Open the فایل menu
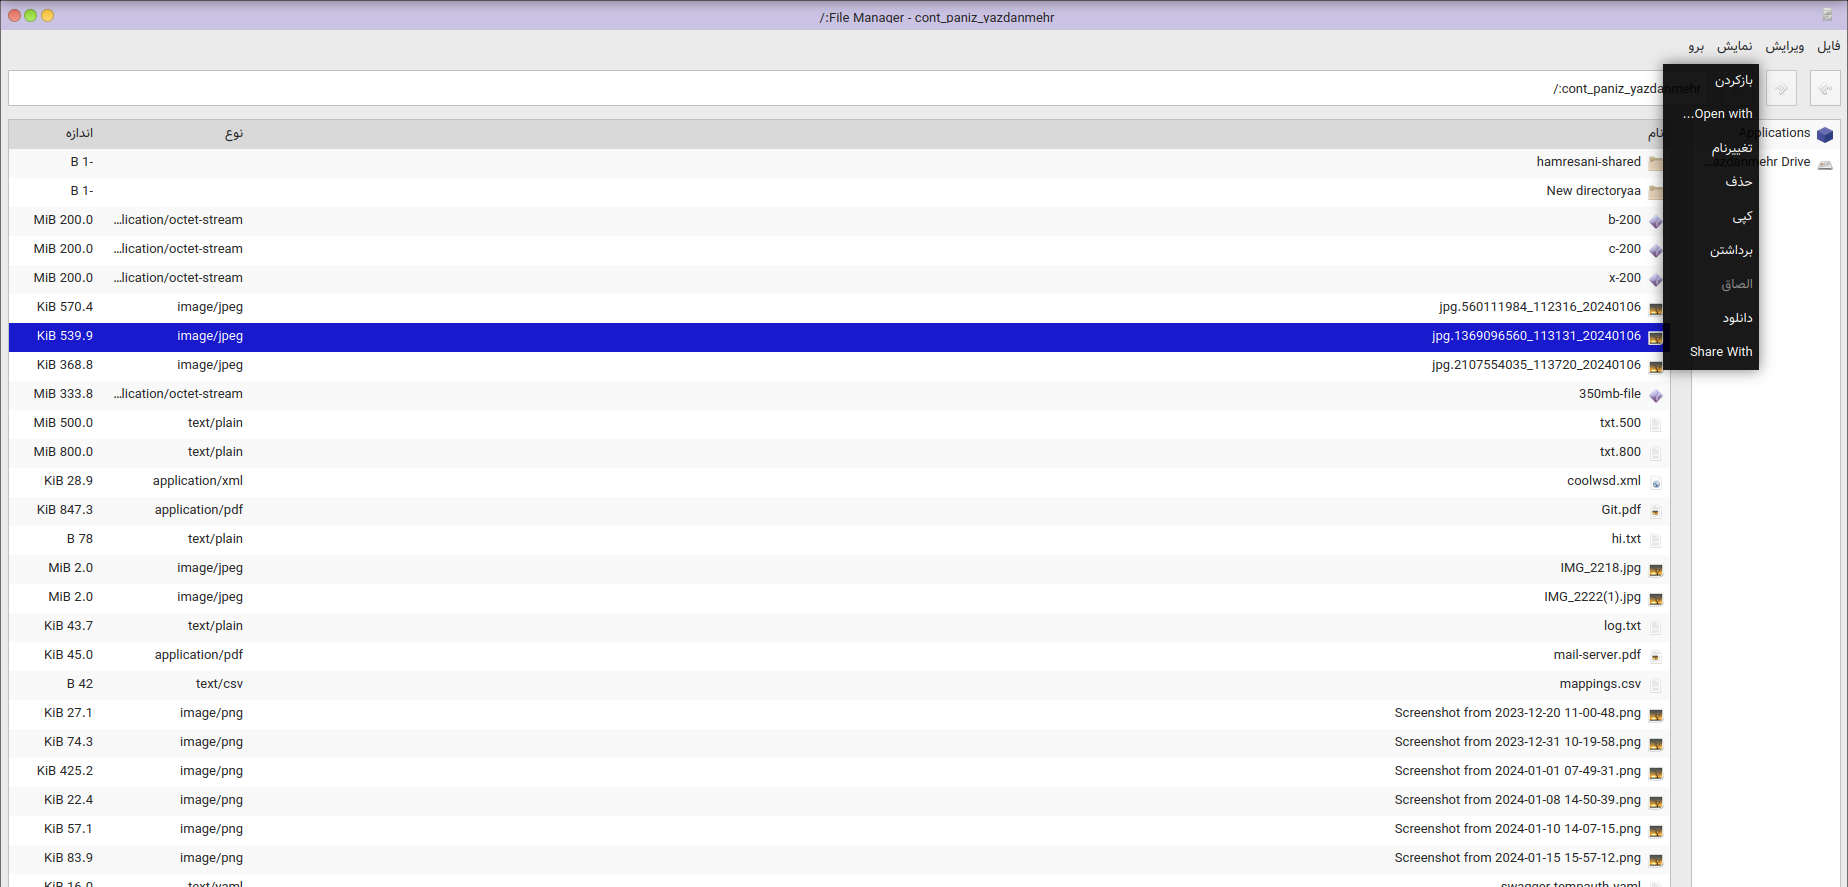1848x887 pixels. [1828, 46]
